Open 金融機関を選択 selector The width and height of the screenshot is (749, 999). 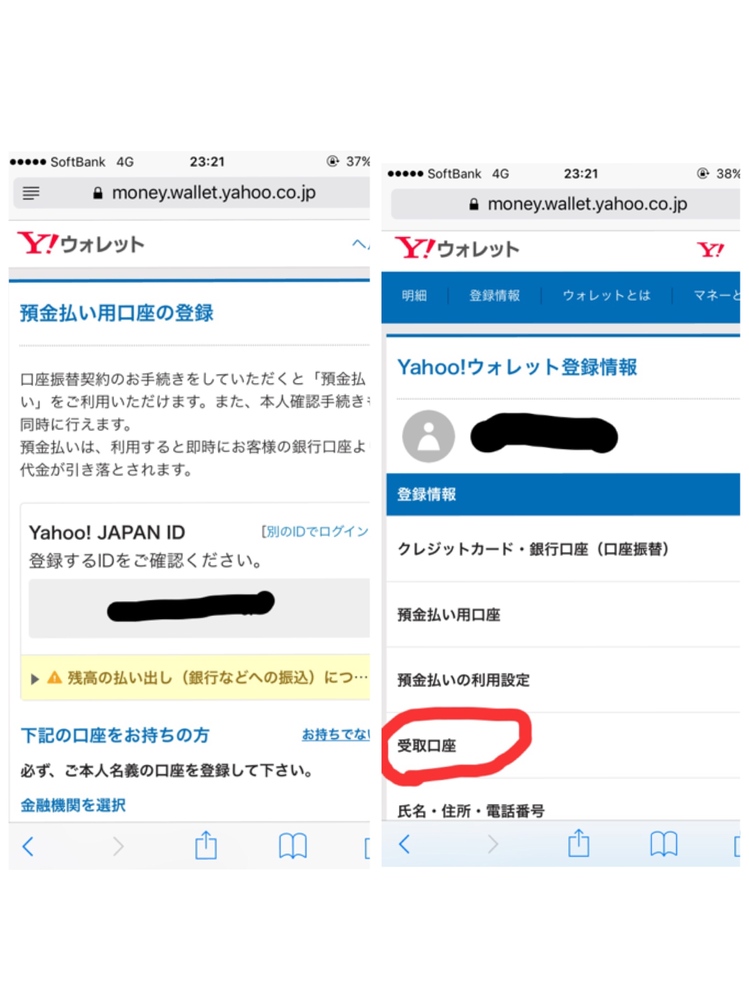click(x=73, y=805)
